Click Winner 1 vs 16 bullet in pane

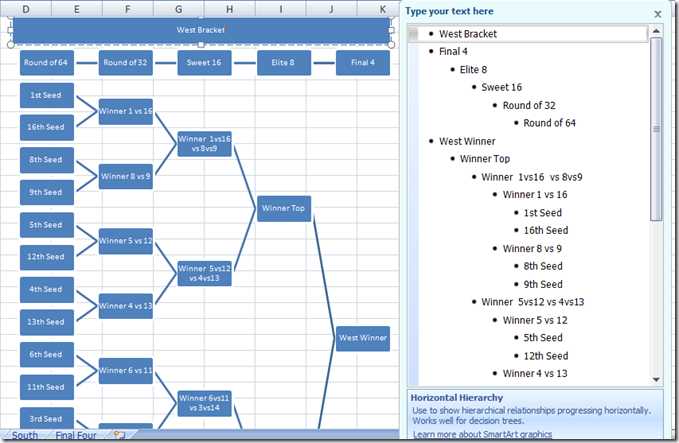pyautogui.click(x=535, y=195)
